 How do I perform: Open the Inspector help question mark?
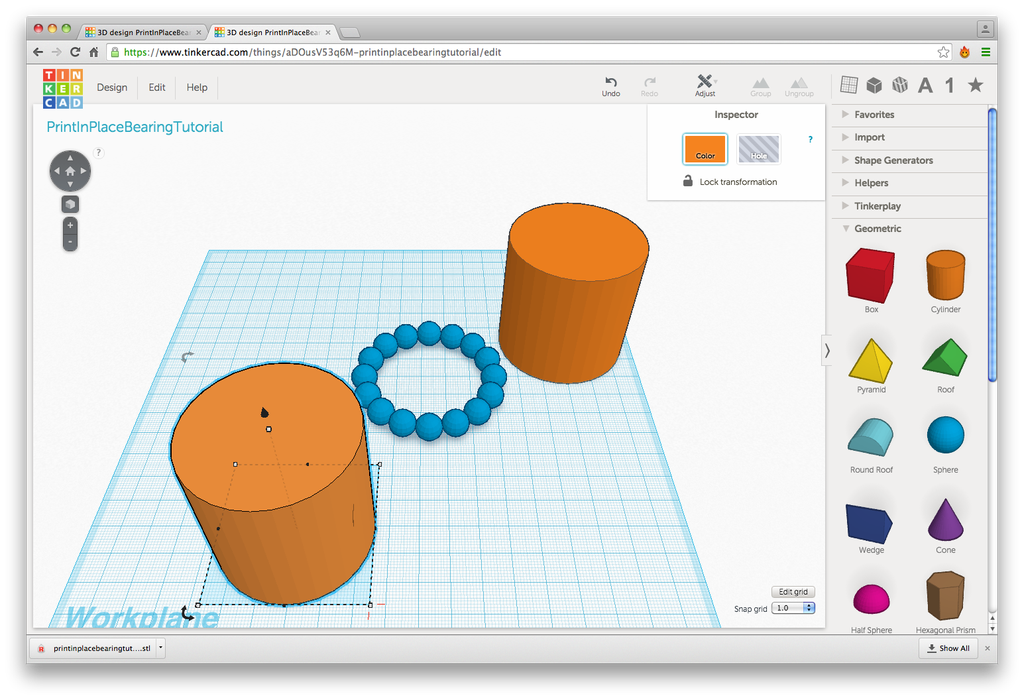click(x=810, y=139)
